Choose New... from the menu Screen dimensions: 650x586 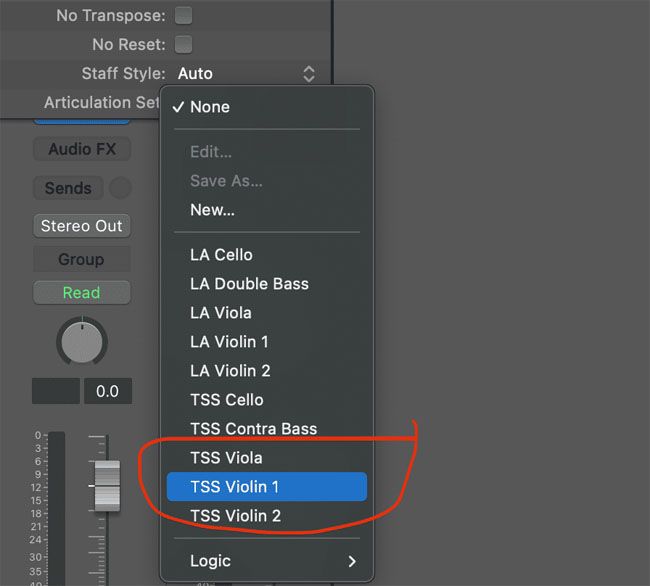212,210
